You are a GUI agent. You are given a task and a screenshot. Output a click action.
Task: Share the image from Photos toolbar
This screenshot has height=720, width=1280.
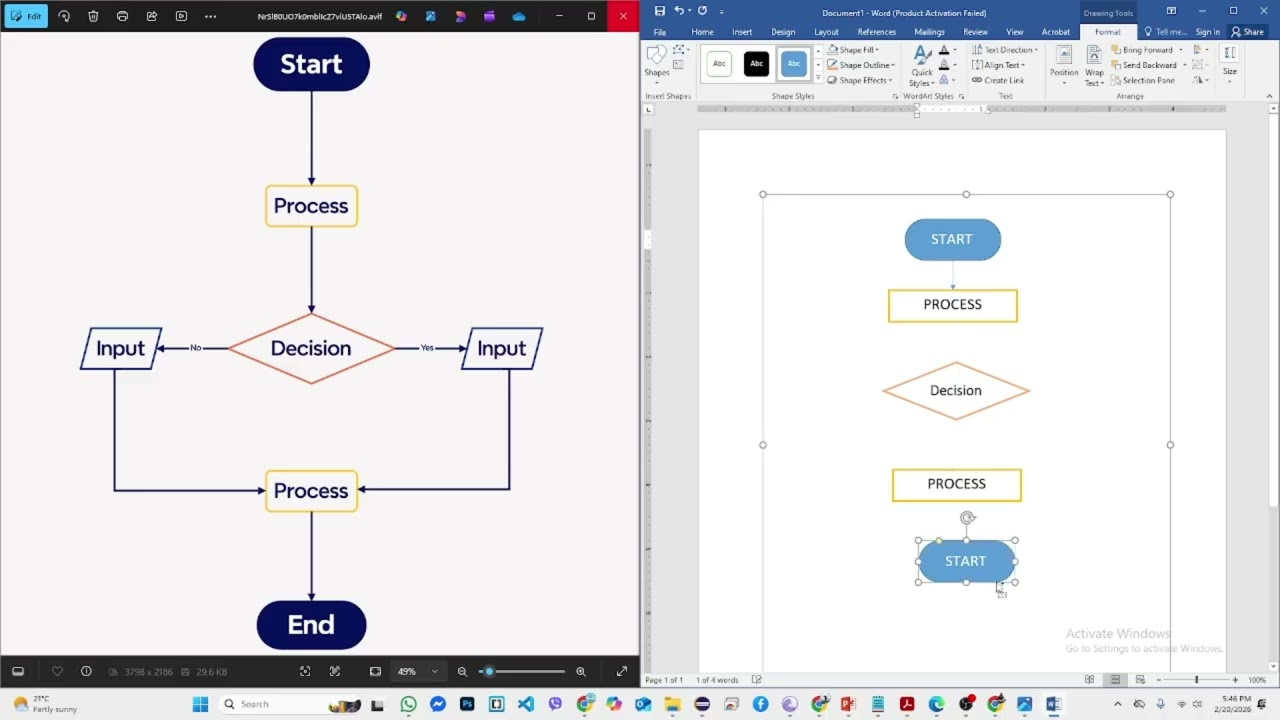pos(152,16)
